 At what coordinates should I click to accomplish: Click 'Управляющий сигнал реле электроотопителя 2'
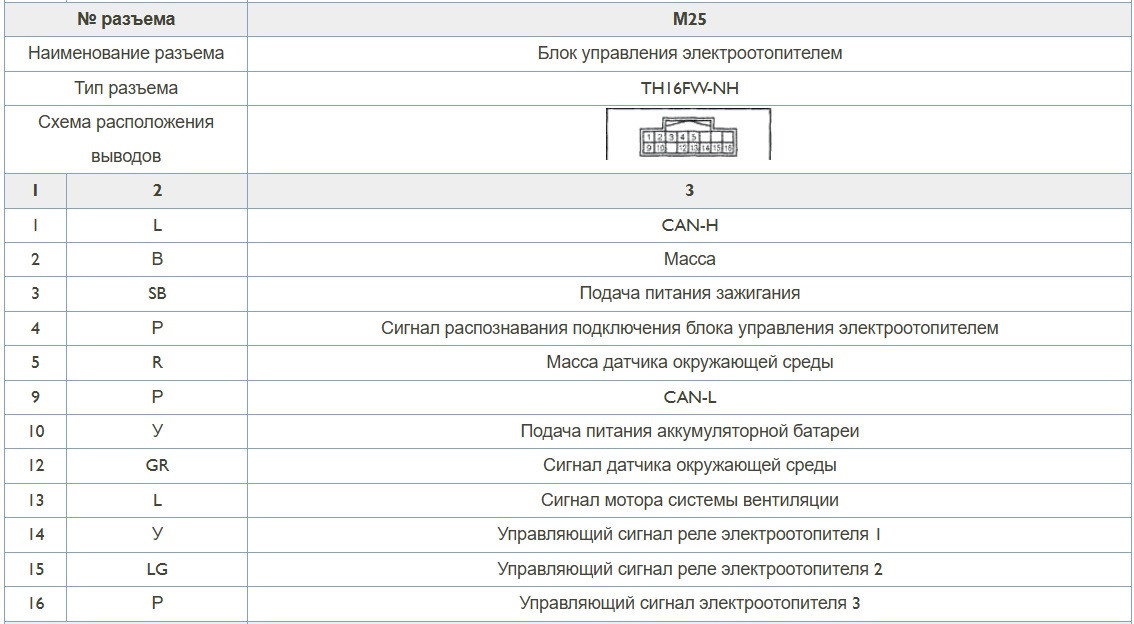(x=689, y=569)
